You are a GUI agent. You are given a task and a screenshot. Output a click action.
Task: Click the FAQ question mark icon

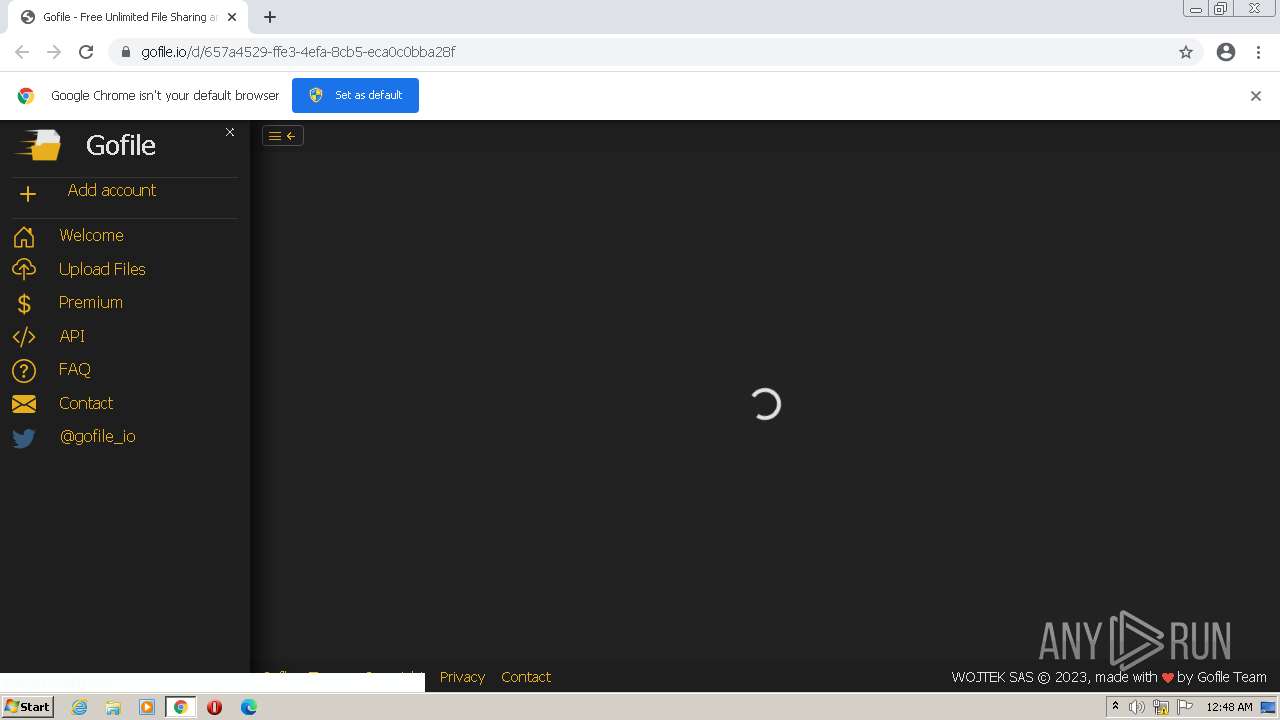24,371
